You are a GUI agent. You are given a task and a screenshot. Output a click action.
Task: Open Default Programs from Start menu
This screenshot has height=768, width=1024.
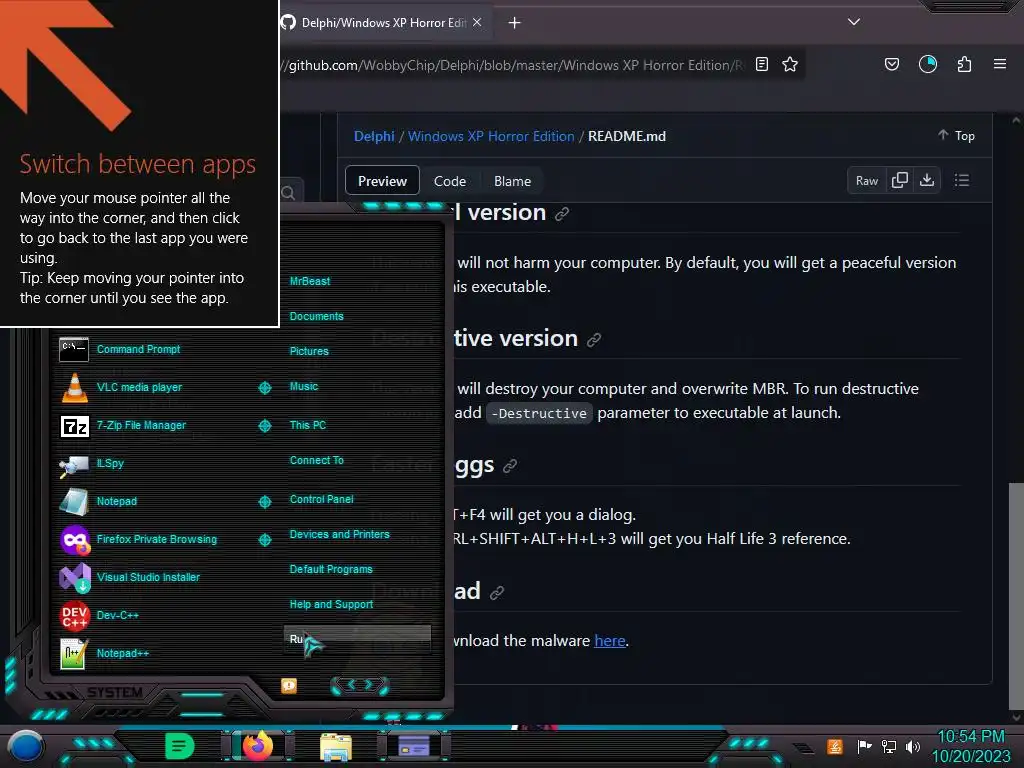tap(331, 569)
